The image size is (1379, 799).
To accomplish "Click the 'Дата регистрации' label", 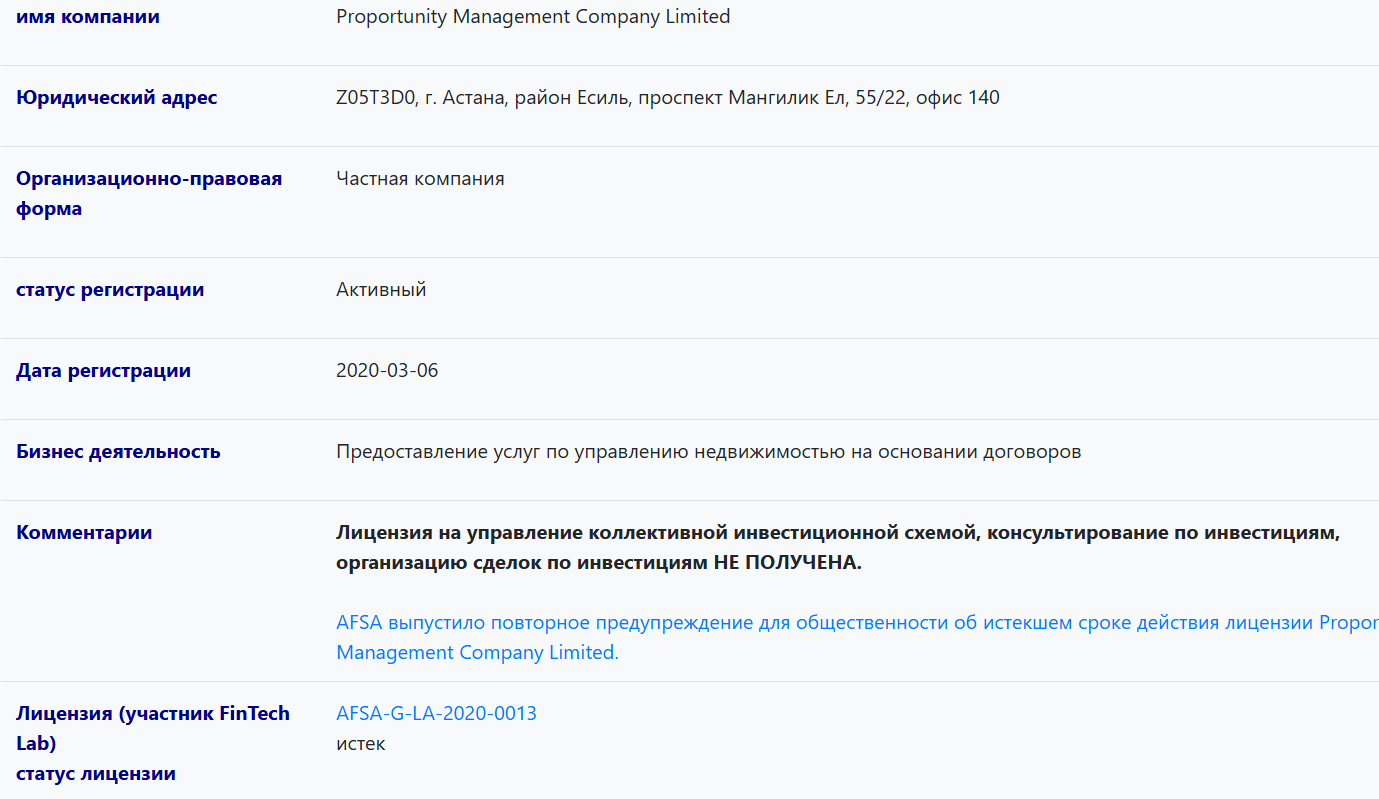I will pos(103,371).
